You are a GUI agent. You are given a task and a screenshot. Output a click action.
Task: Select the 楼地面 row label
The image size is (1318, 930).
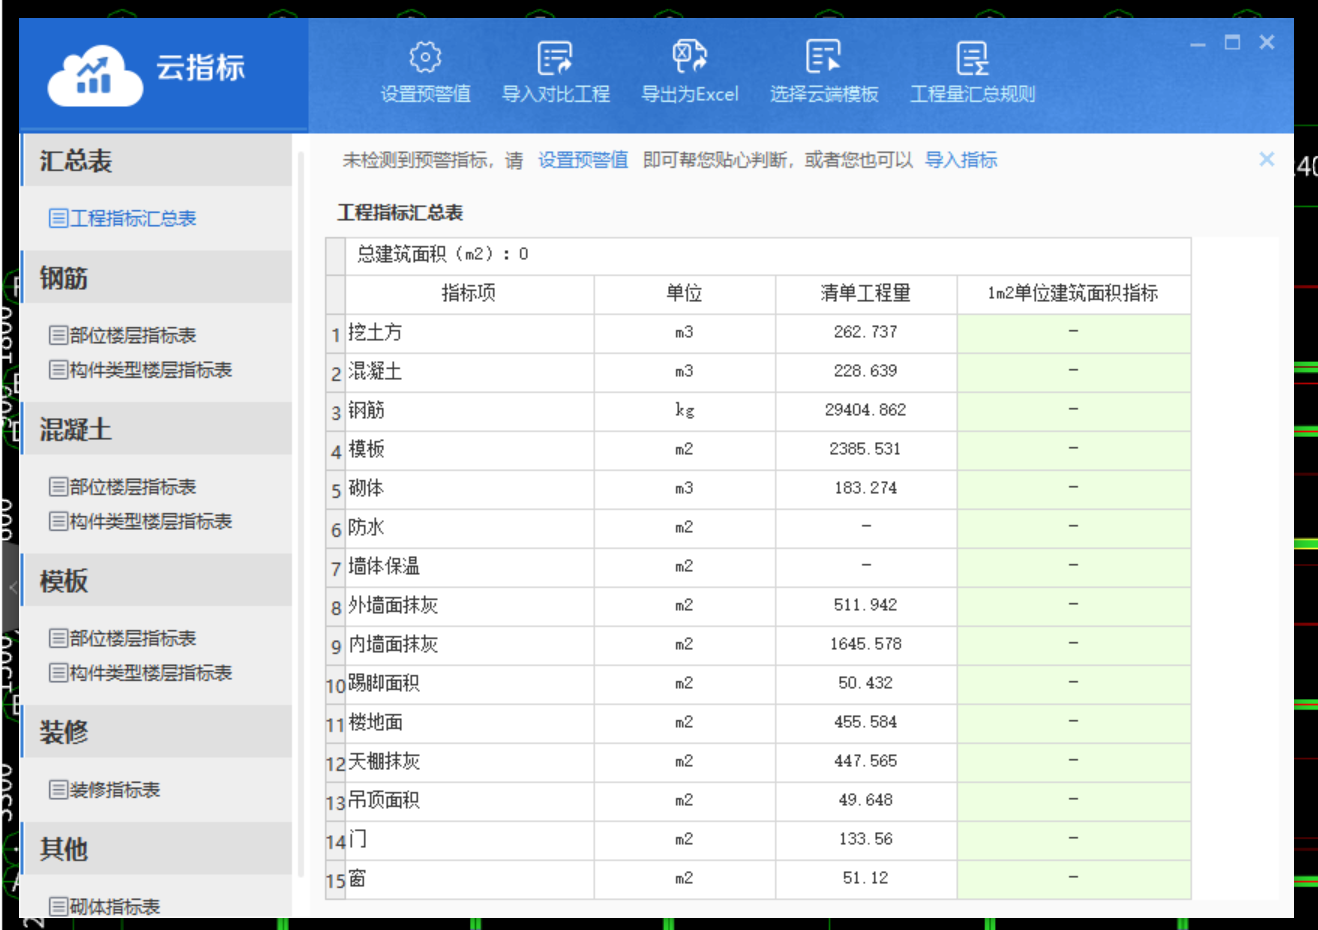[x=375, y=722]
